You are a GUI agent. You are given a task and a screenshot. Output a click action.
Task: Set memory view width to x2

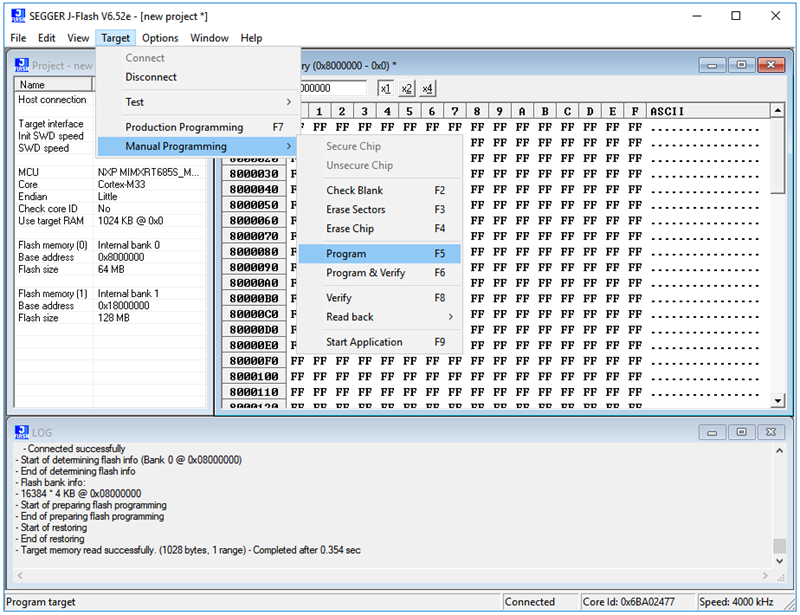click(407, 88)
